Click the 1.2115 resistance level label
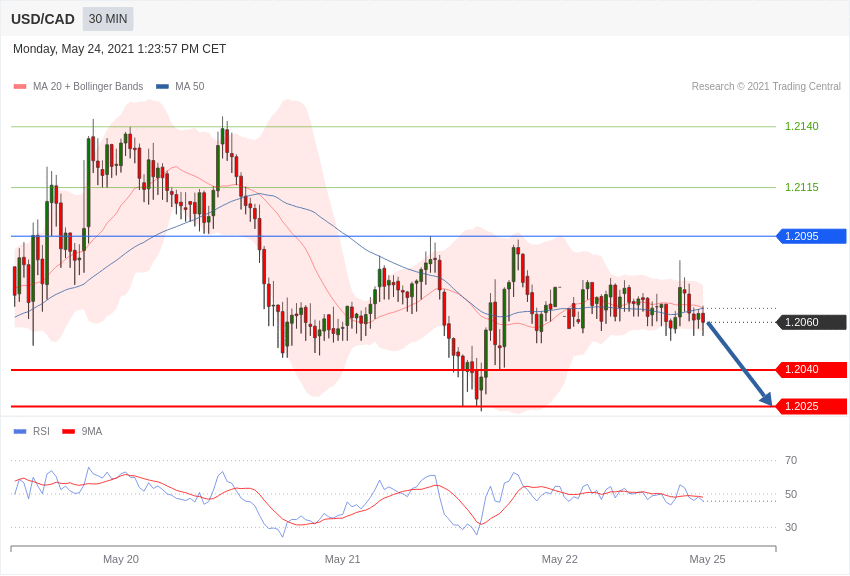The image size is (850, 576). (x=802, y=187)
